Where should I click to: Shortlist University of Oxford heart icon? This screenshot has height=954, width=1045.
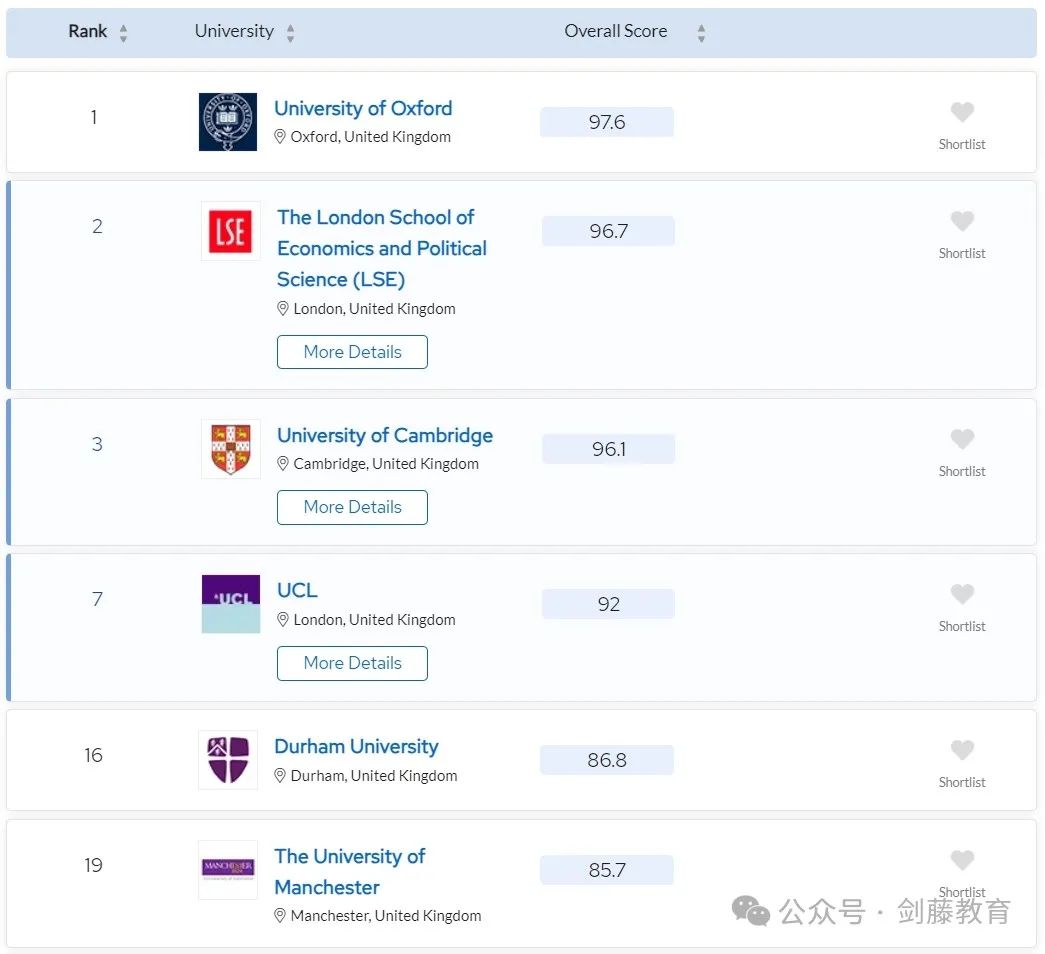[962, 112]
